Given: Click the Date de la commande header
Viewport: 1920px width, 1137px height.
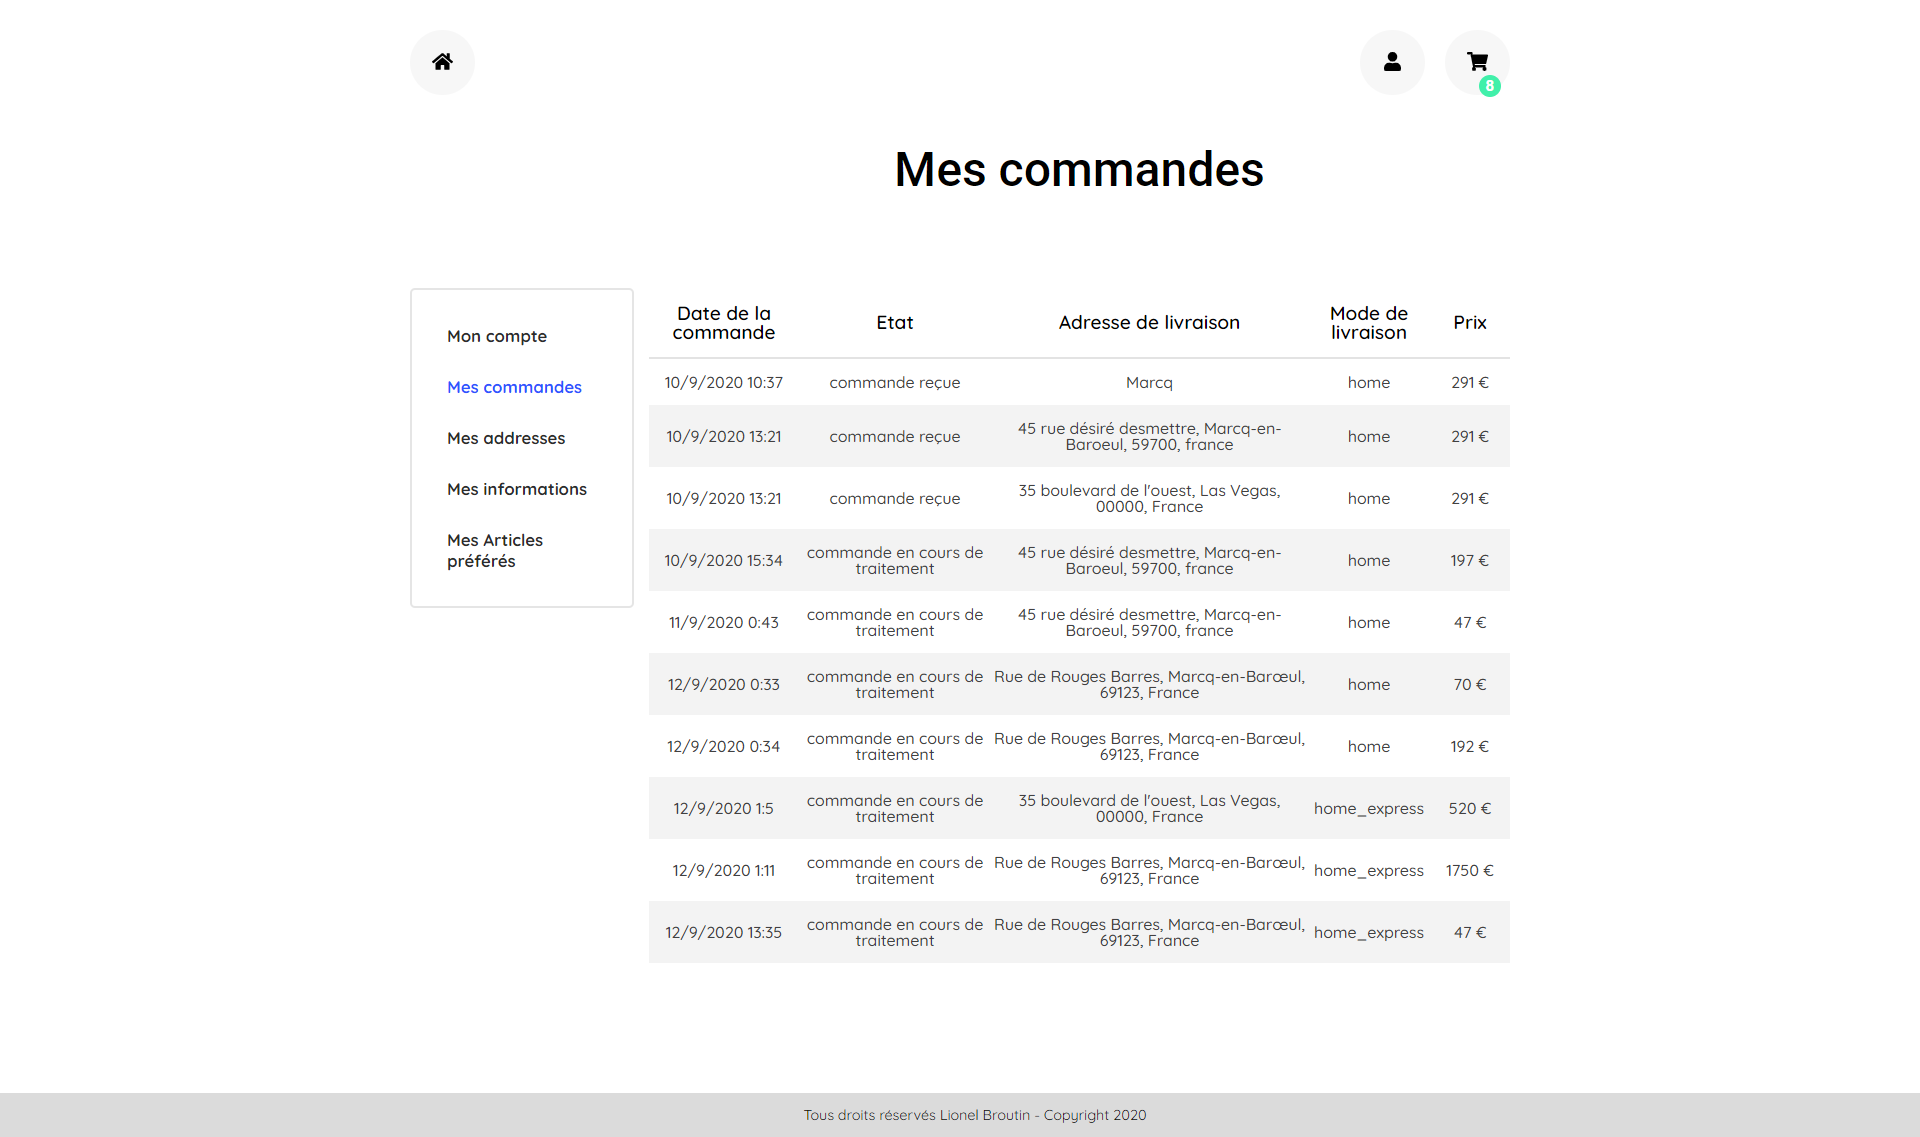Looking at the screenshot, I should [x=723, y=323].
